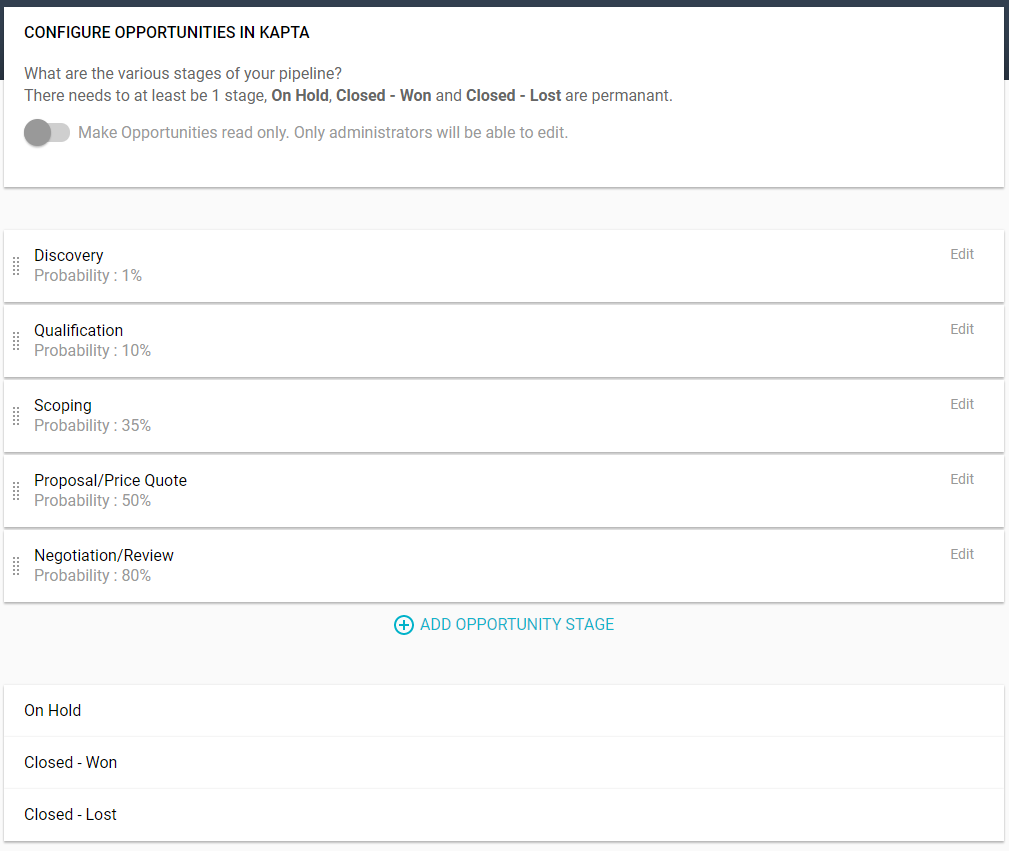Click the read-only toggle's slider knob
The height and width of the screenshot is (851, 1009).
tap(38, 132)
